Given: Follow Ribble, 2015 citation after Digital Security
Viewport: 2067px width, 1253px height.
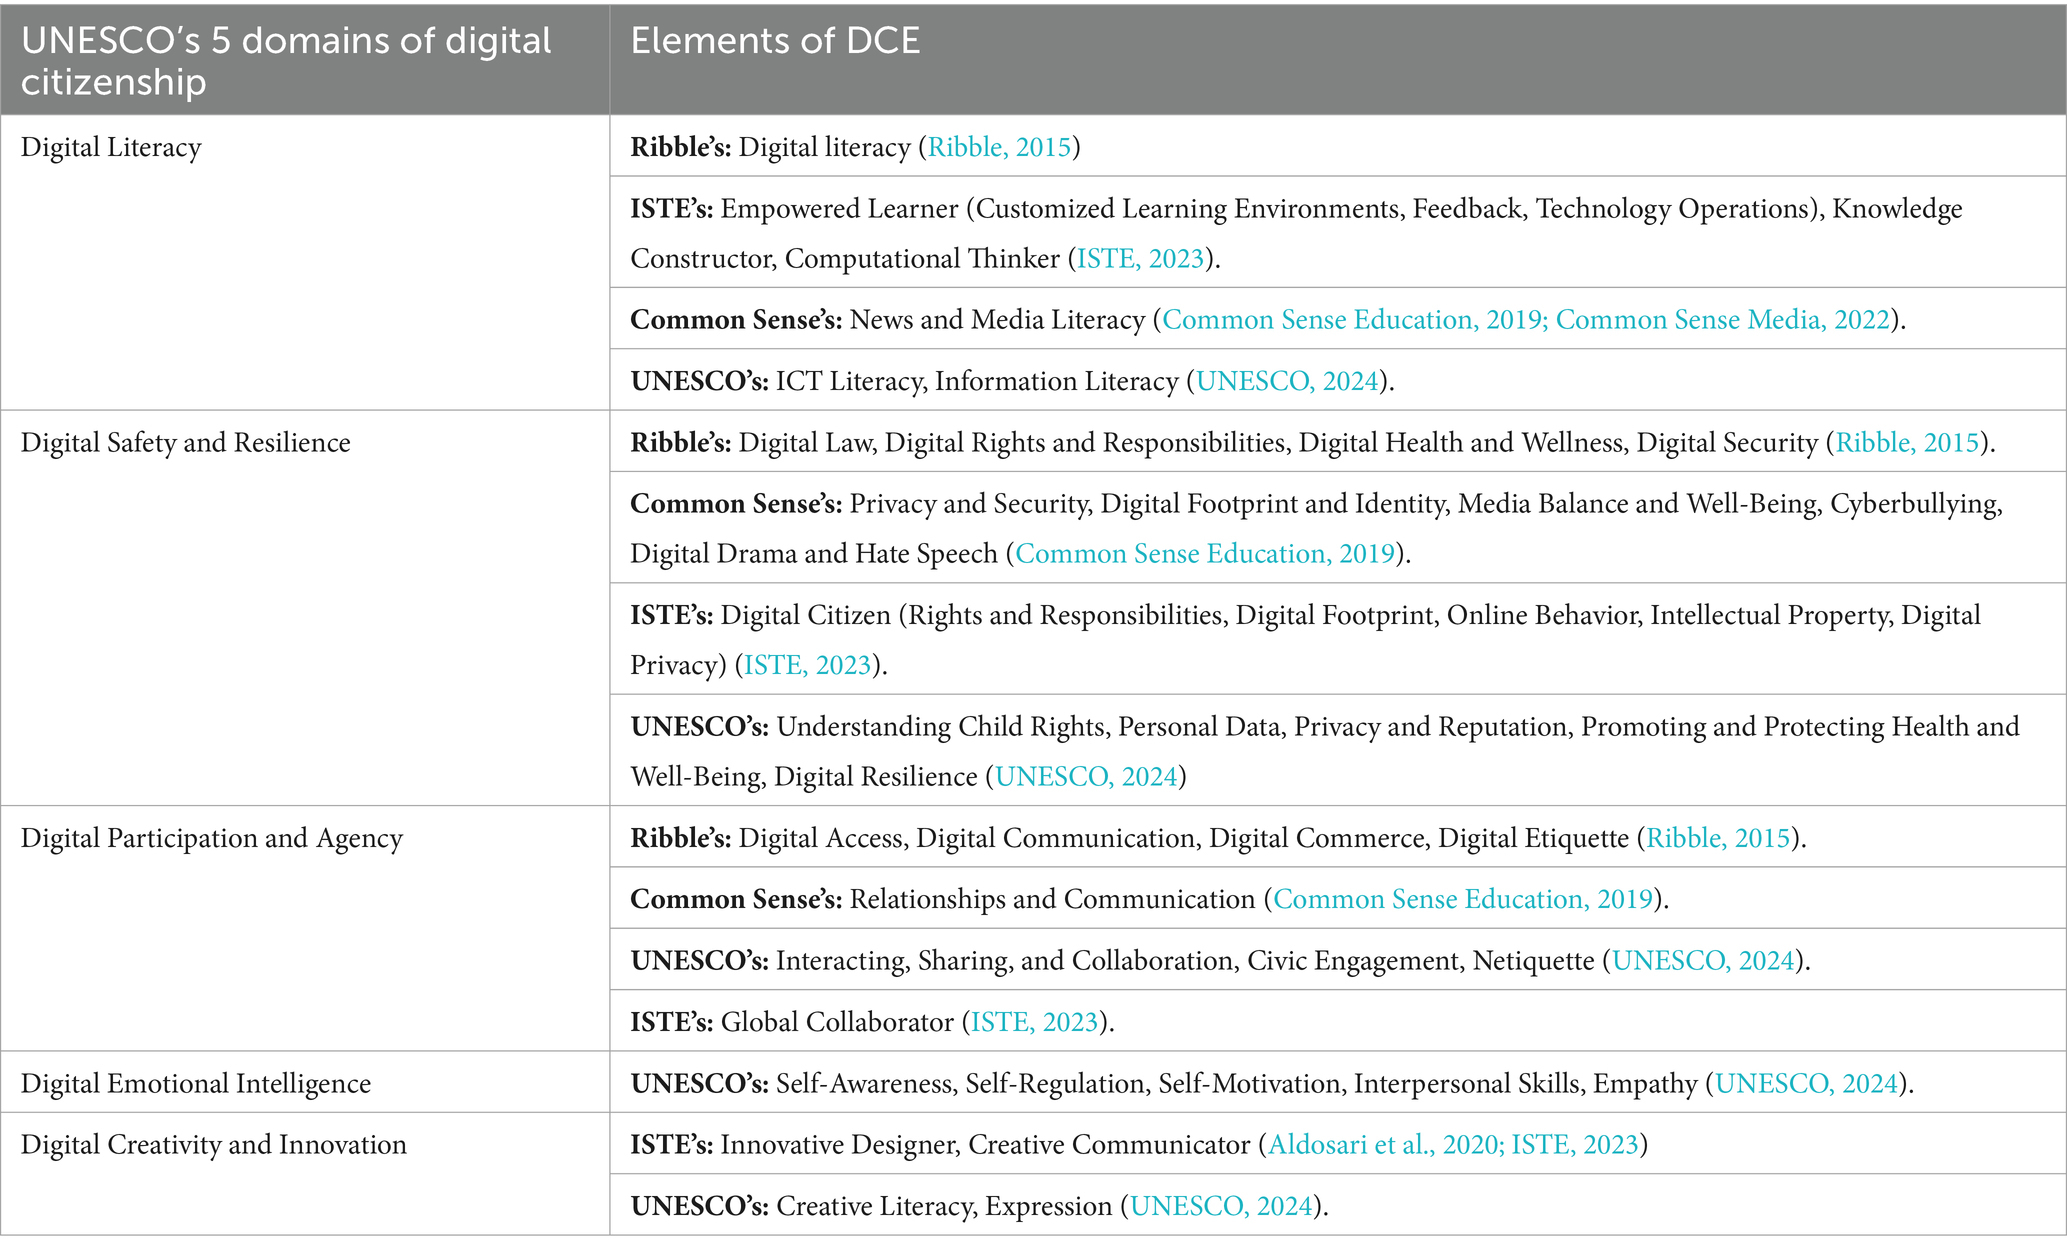Looking at the screenshot, I should click(x=1907, y=442).
